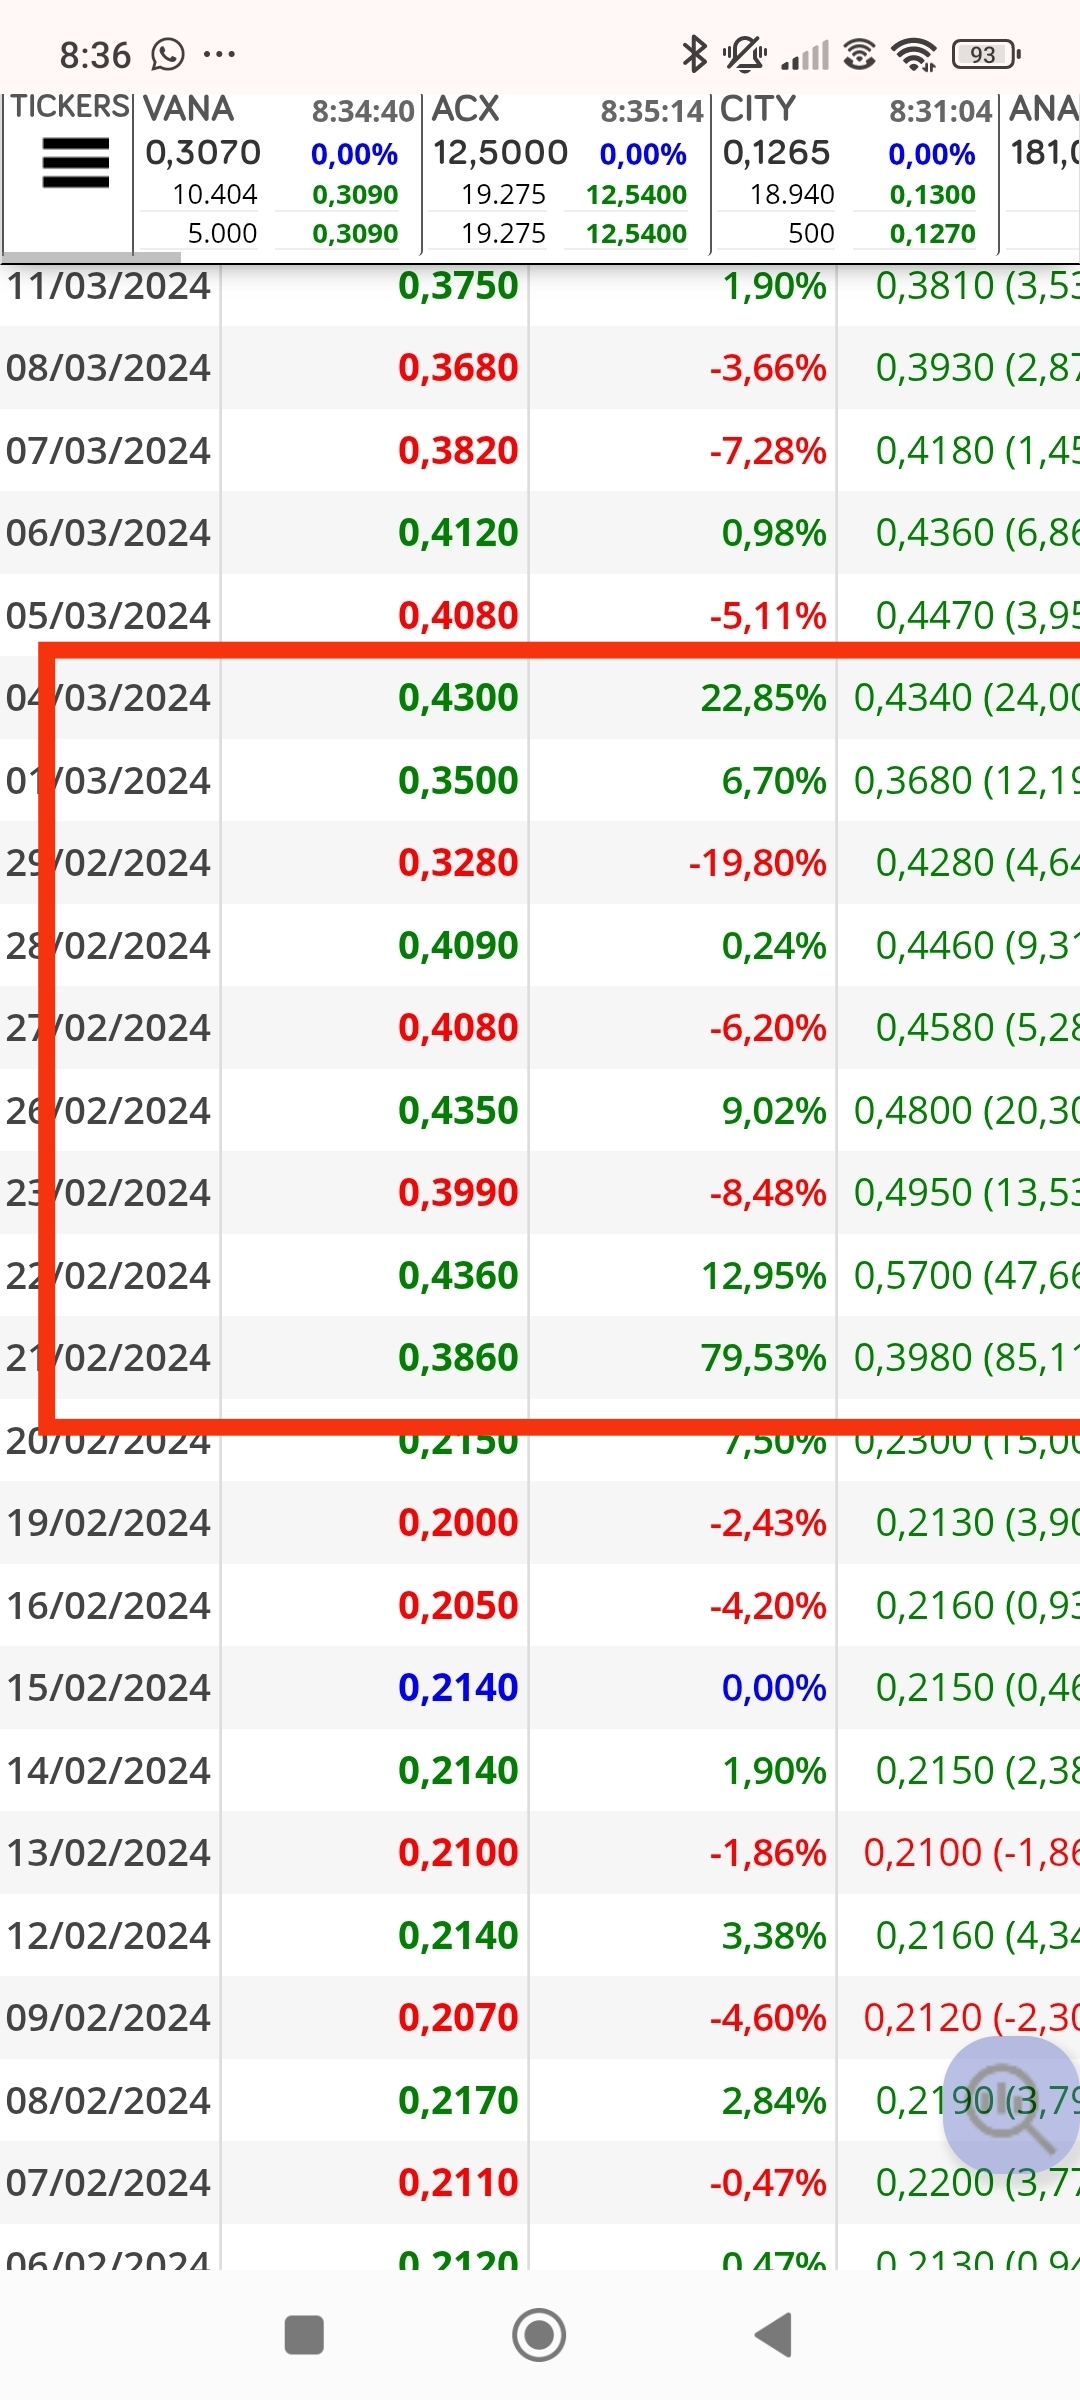Select change value 22,85%
The width and height of the screenshot is (1080, 2400).
point(764,698)
